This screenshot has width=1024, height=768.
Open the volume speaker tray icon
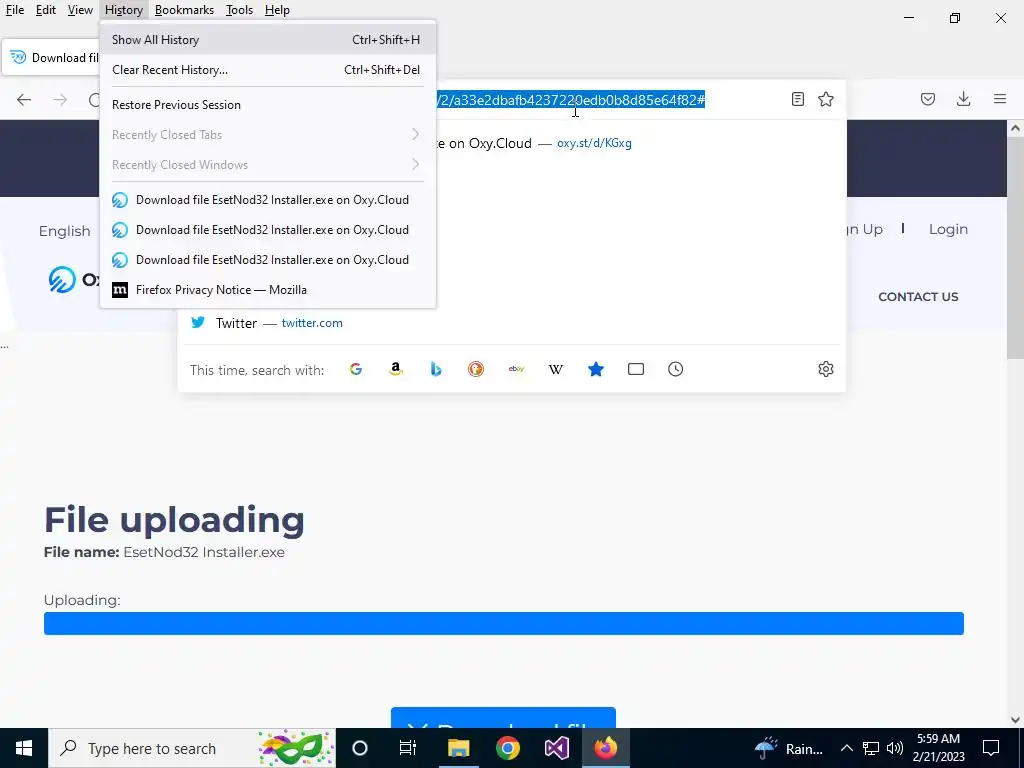[895, 748]
